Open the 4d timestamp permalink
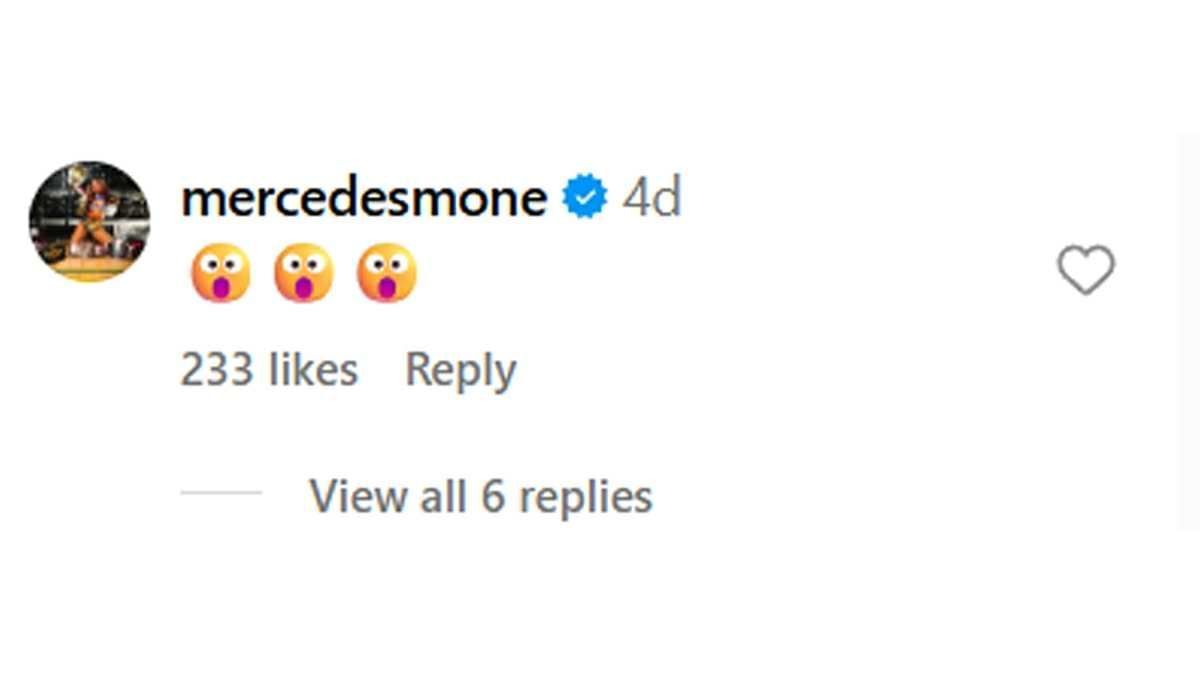1200x675 pixels. [651, 198]
